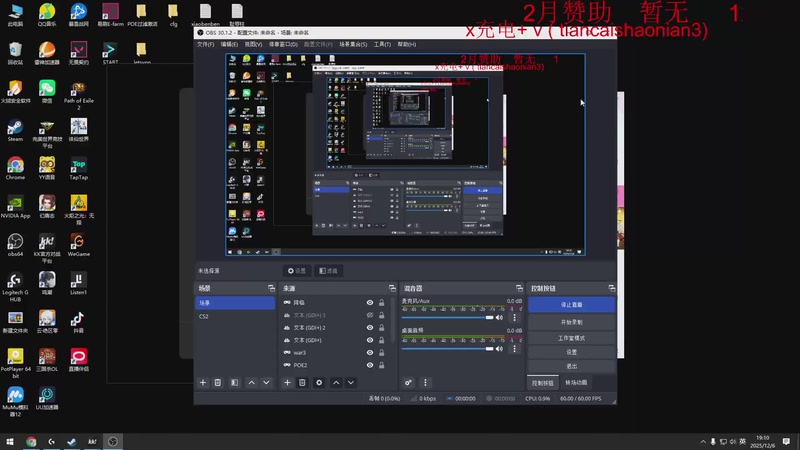Click the Windows Start button
This screenshot has width=800, height=450.
tap(10, 442)
